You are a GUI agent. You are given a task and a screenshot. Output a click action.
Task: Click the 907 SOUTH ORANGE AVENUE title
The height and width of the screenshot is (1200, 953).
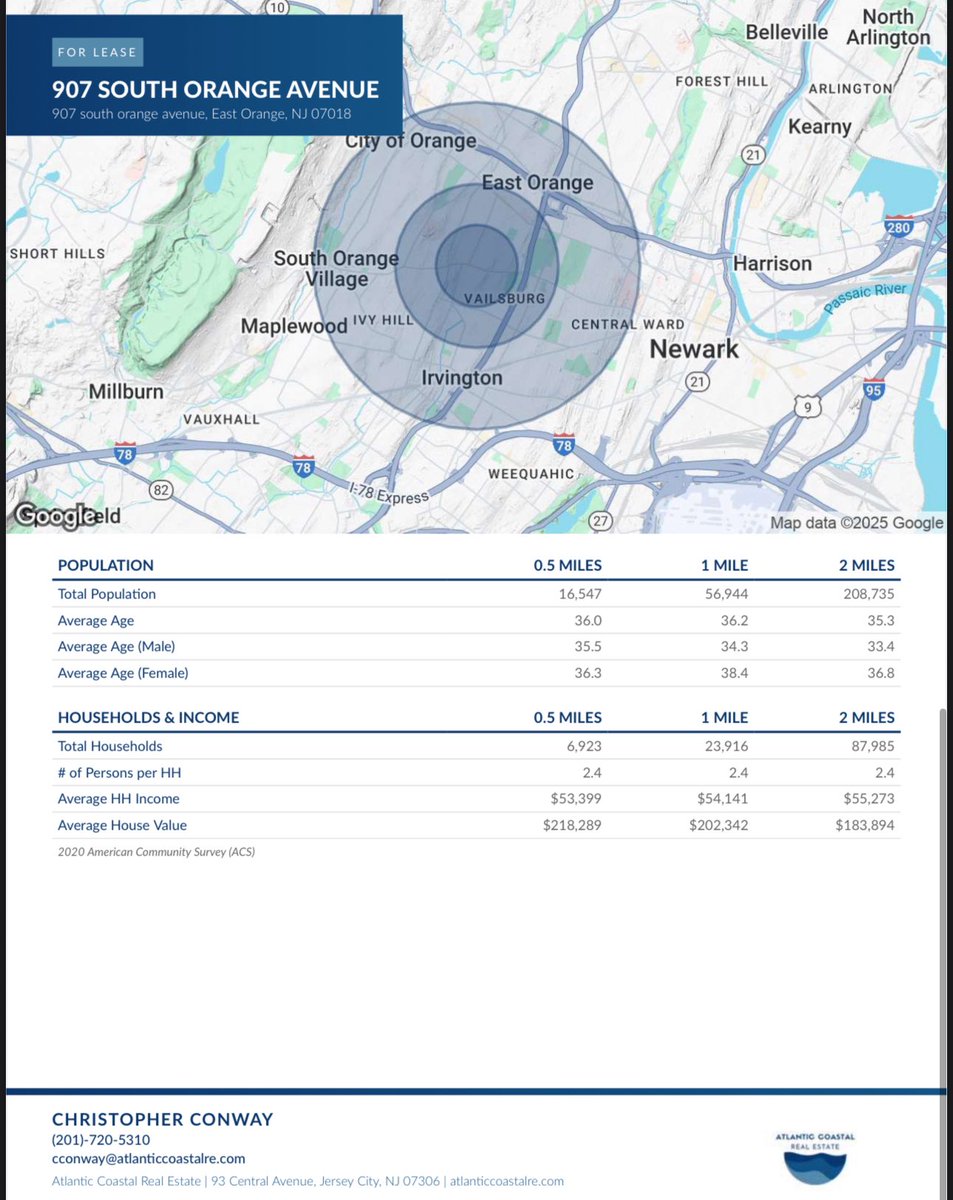click(216, 89)
